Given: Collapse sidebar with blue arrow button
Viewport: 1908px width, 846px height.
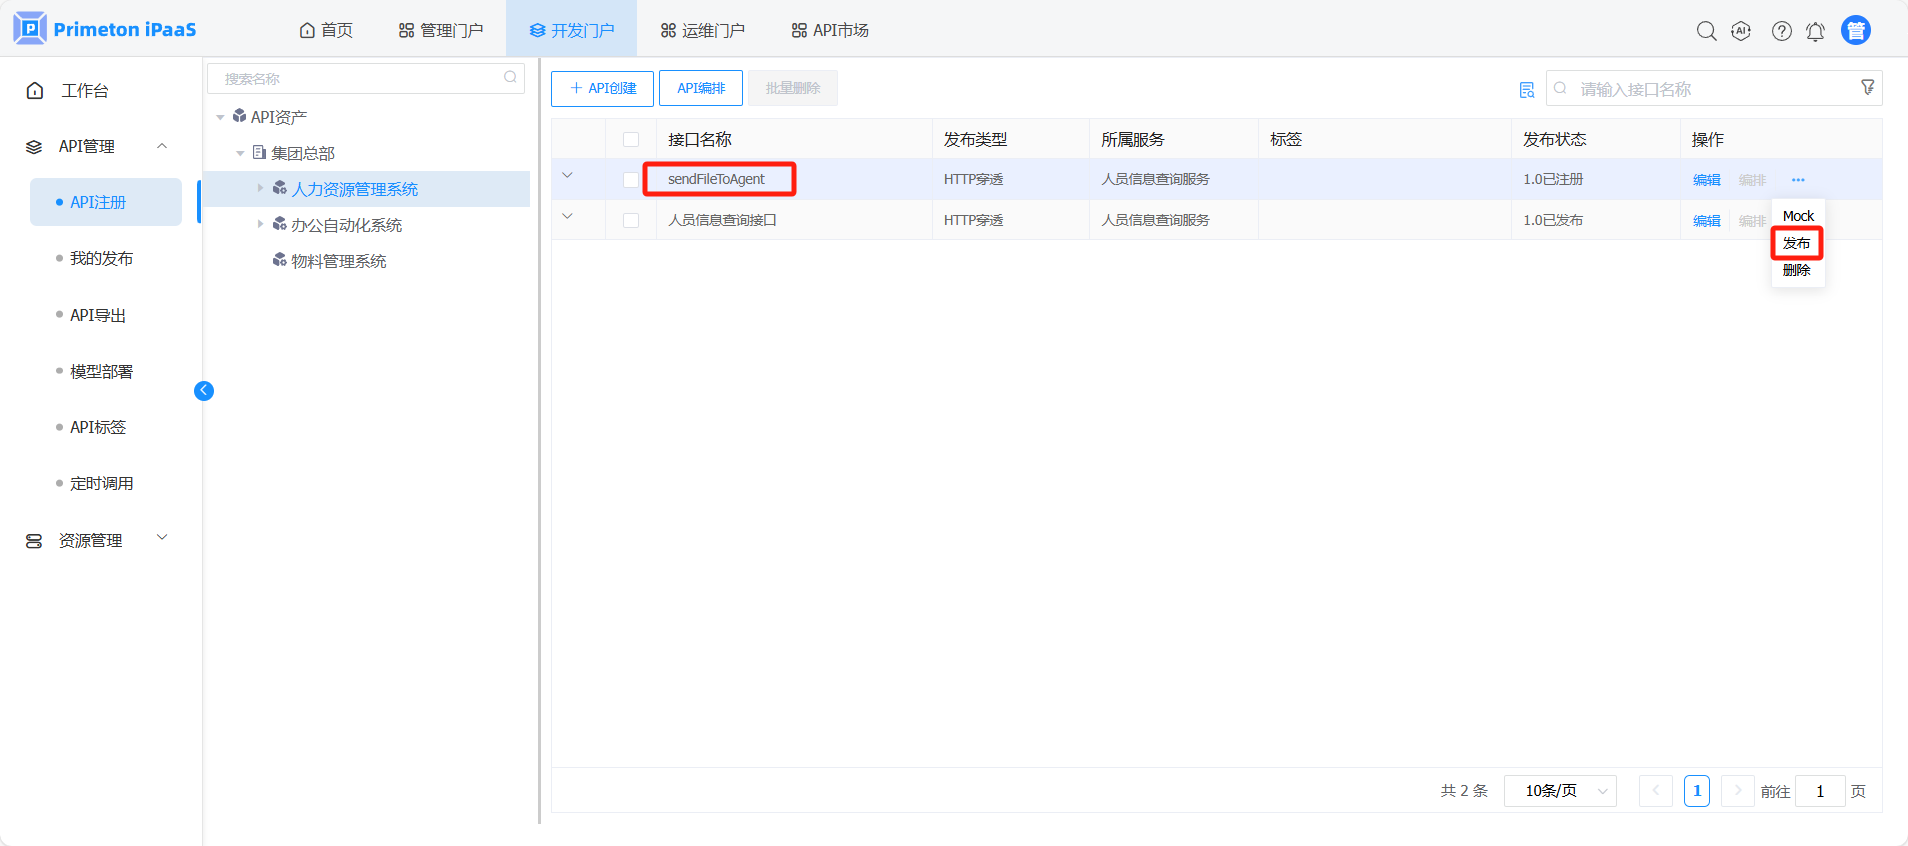Looking at the screenshot, I should 204,391.
